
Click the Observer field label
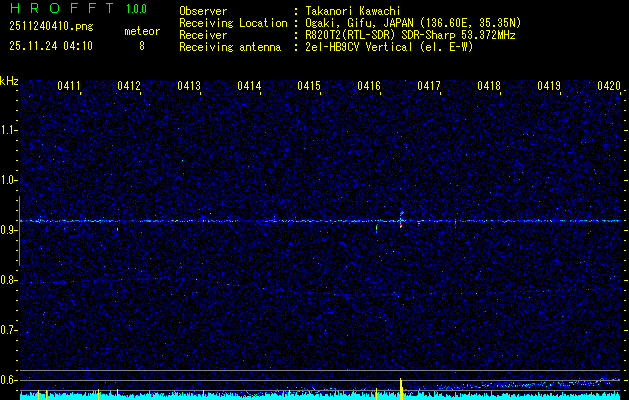[203, 11]
